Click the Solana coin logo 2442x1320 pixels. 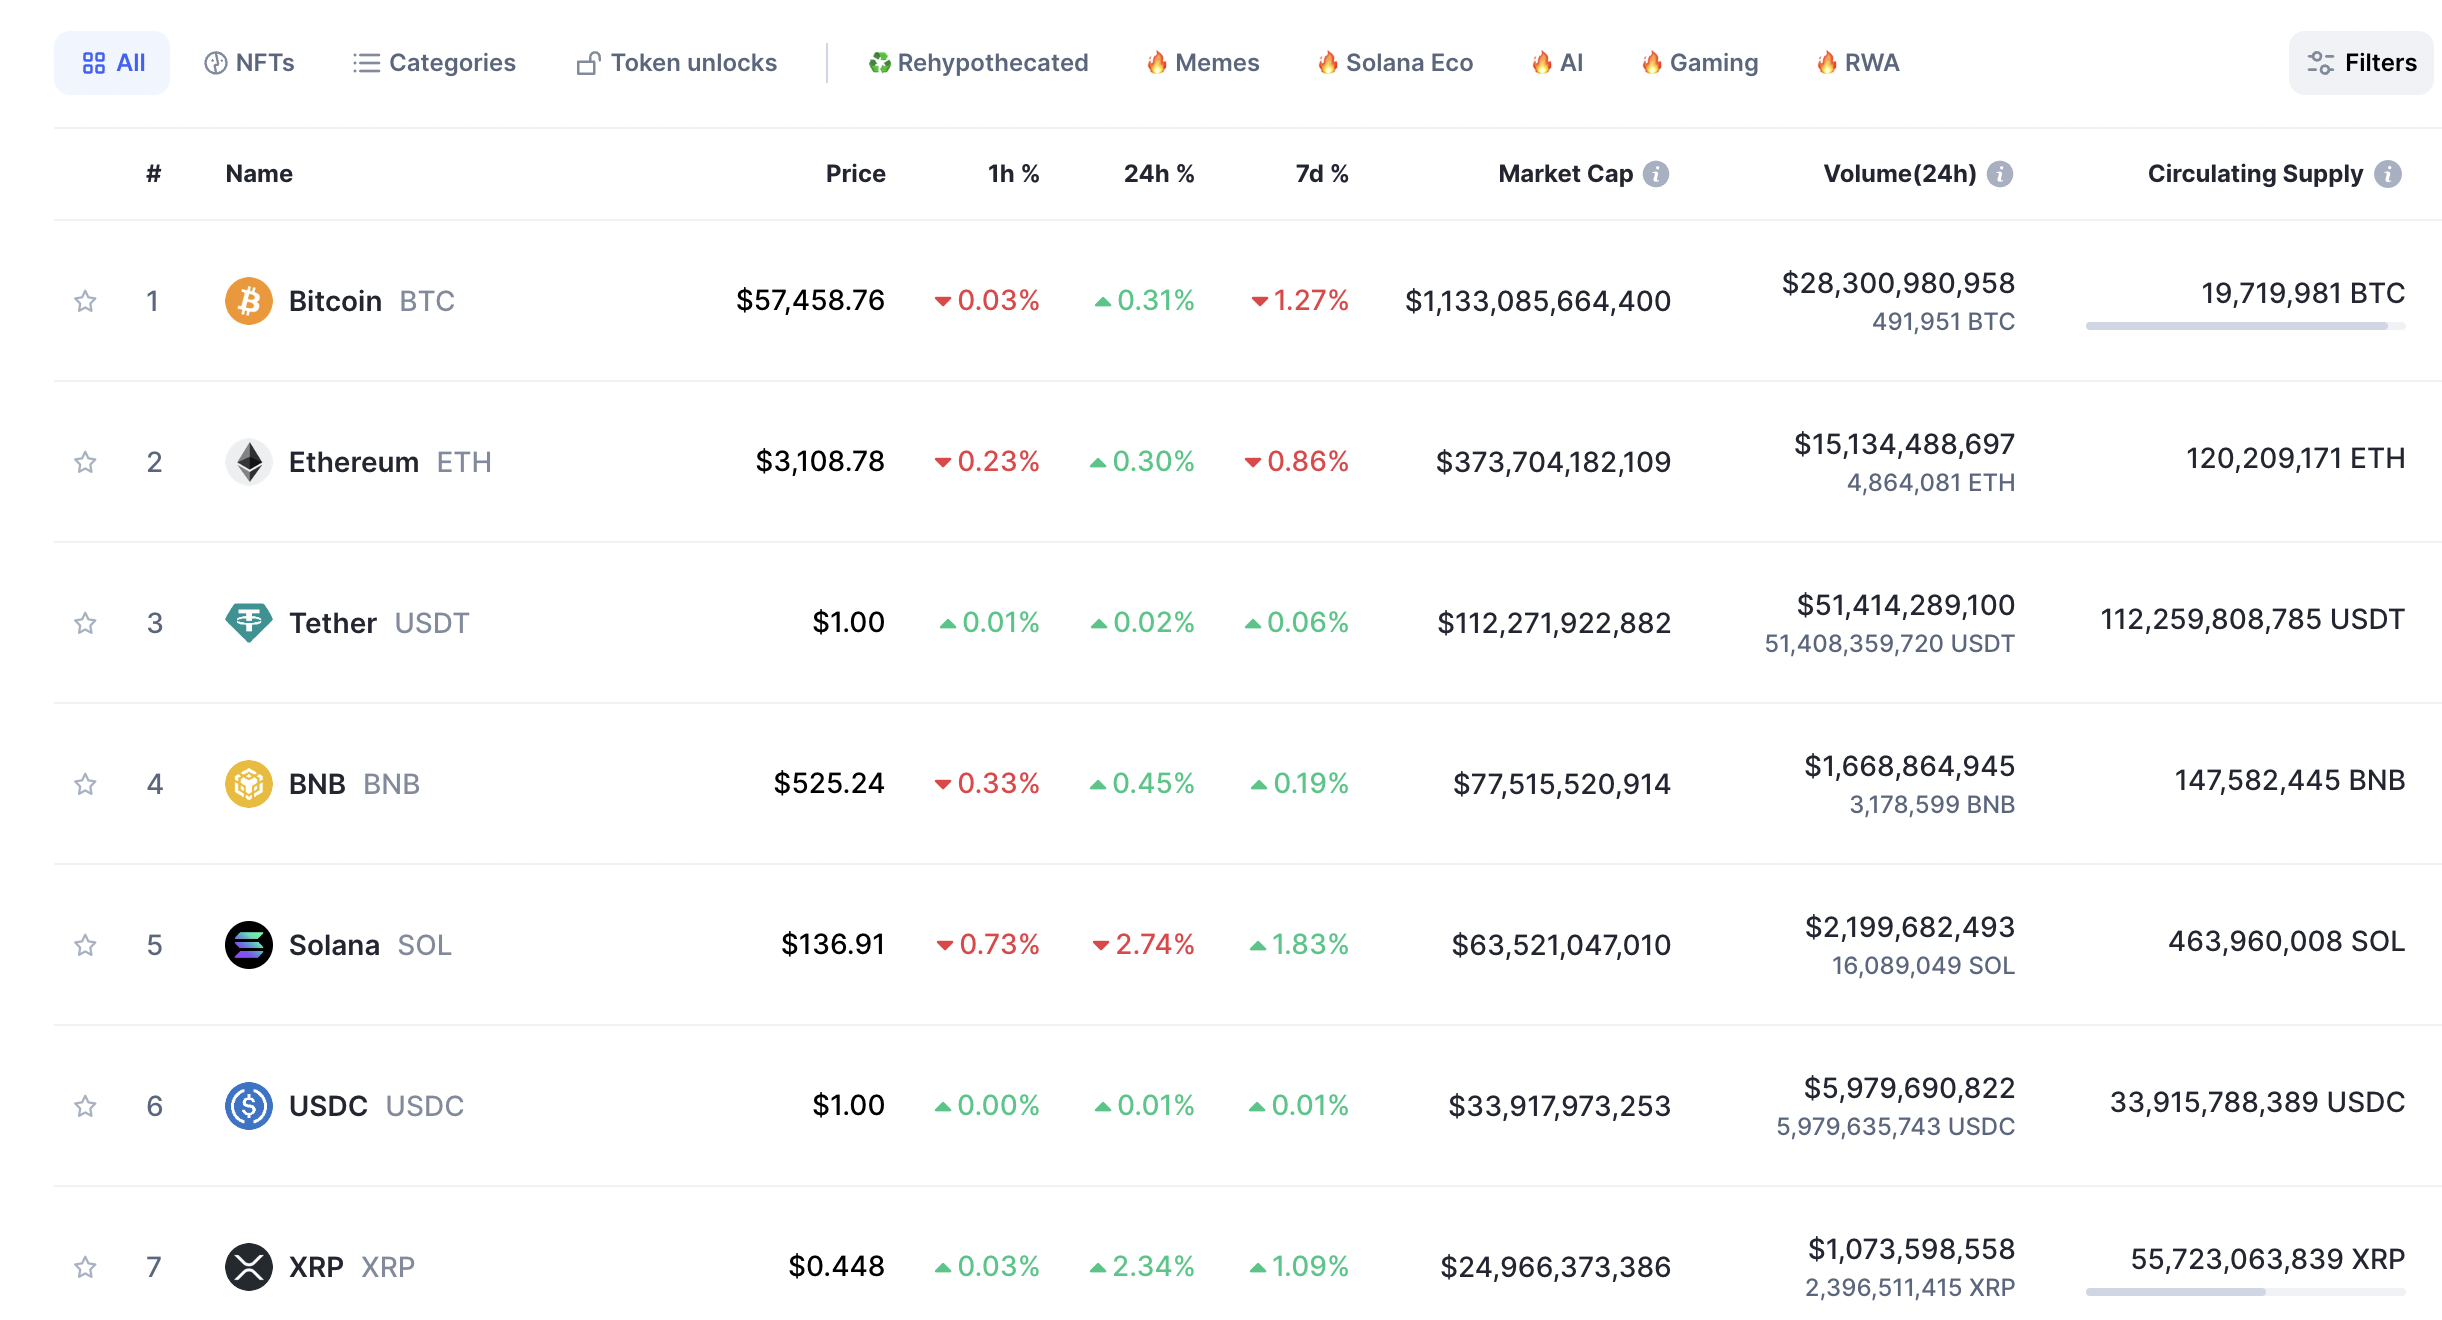(249, 945)
